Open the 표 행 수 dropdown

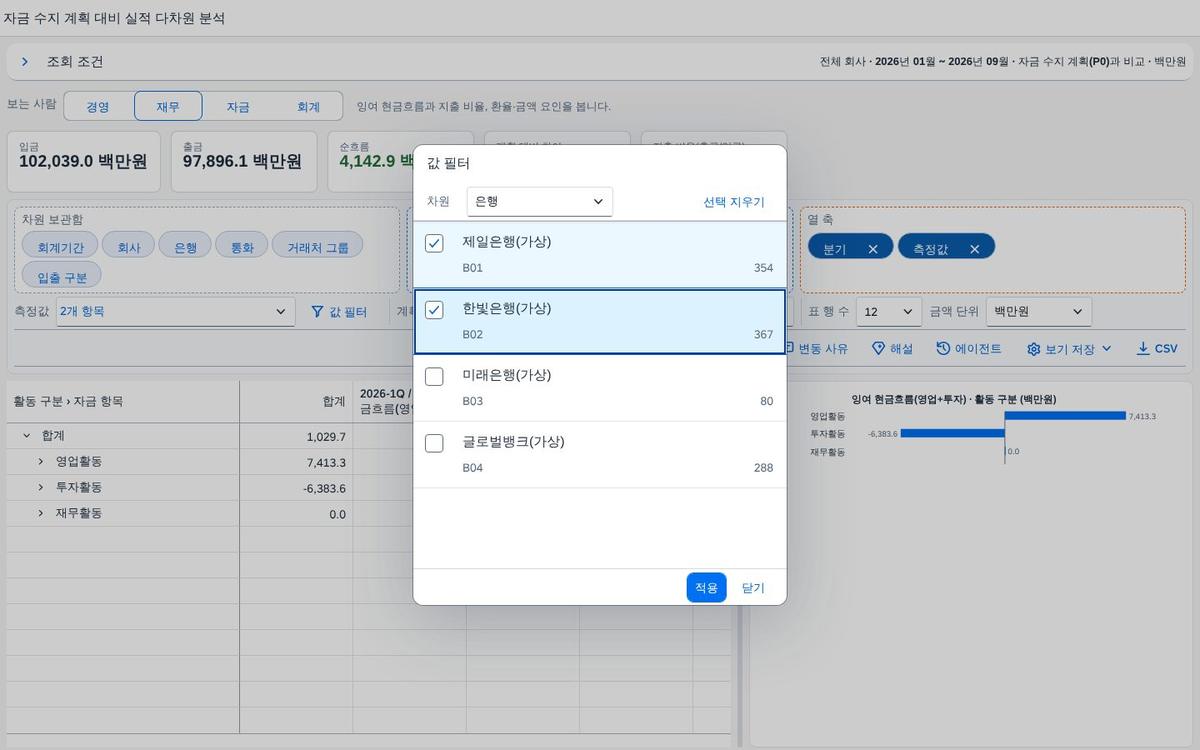(889, 312)
